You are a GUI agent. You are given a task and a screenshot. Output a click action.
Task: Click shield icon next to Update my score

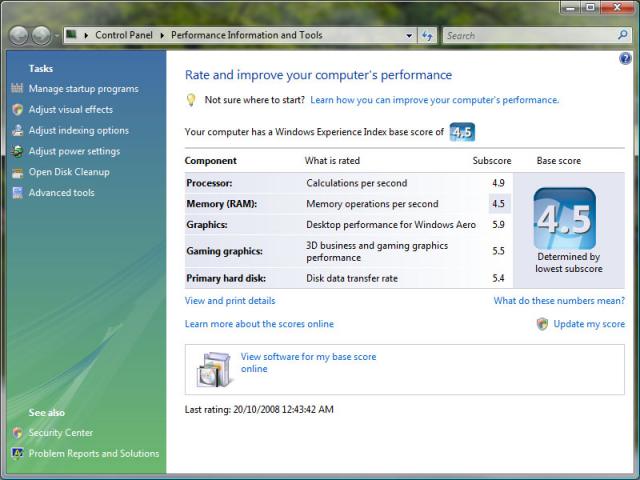542,324
